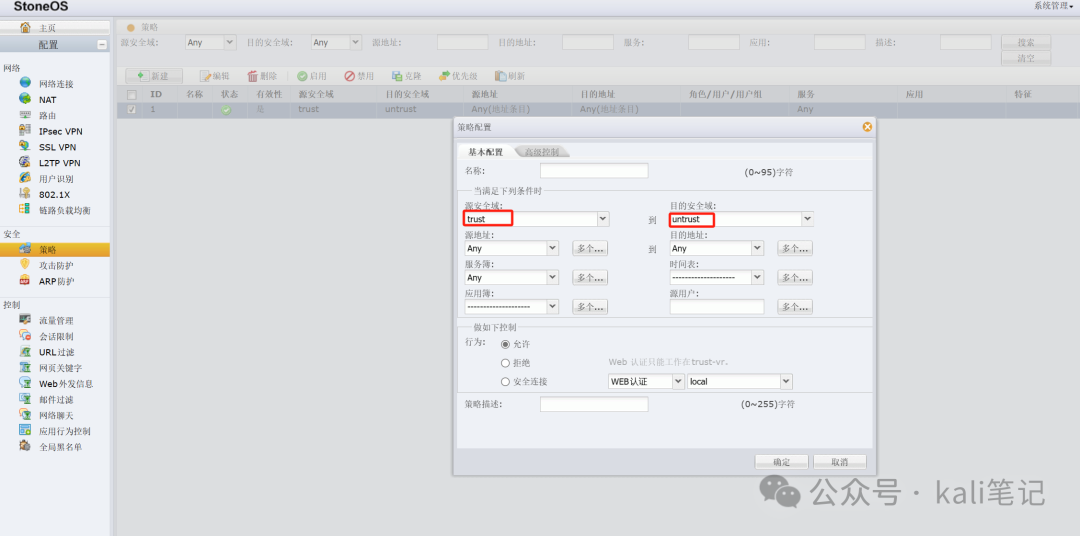Open the 用户识别 icon
The image size is (1080, 536).
click(25, 178)
